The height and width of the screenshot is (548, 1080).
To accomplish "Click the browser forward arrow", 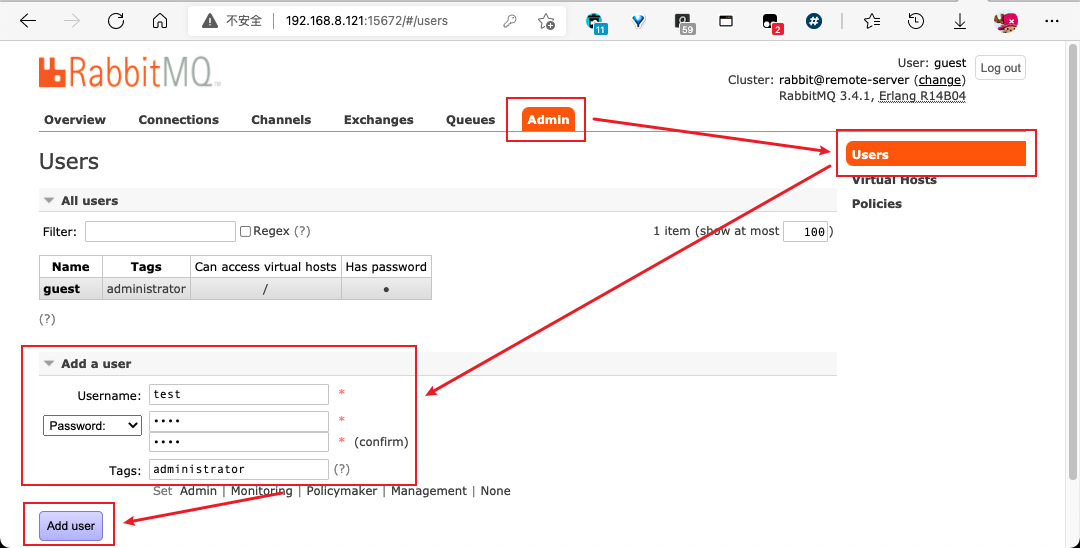I will tap(72, 21).
